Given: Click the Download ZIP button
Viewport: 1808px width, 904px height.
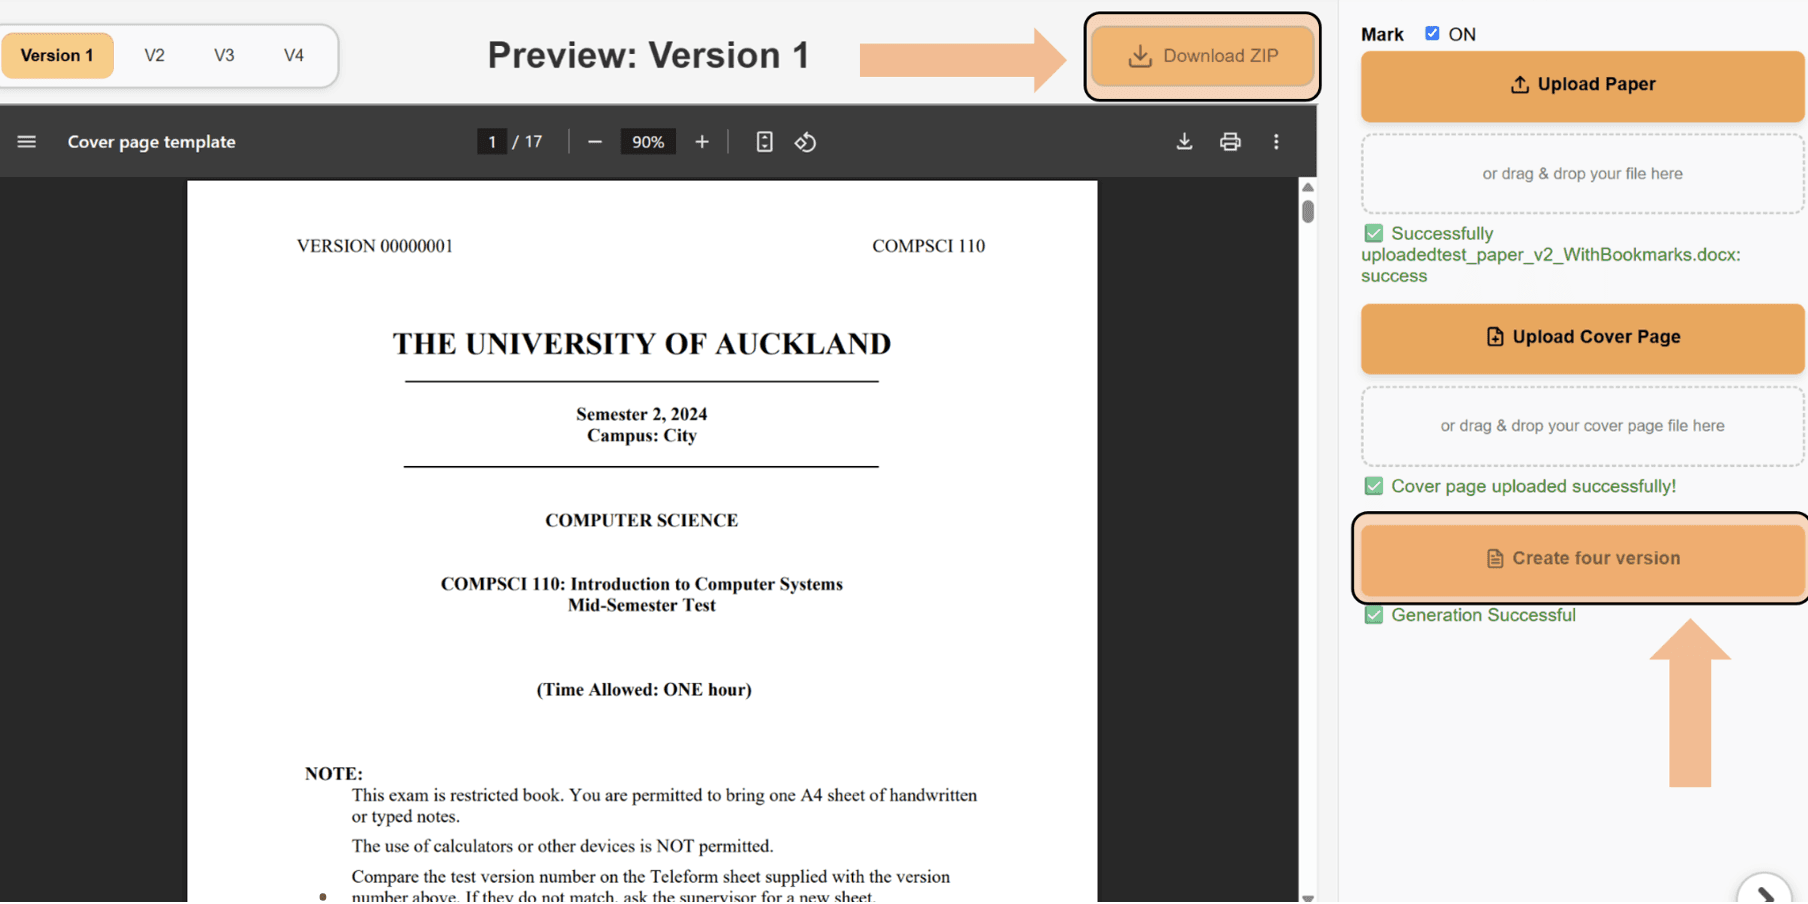Looking at the screenshot, I should (1202, 56).
